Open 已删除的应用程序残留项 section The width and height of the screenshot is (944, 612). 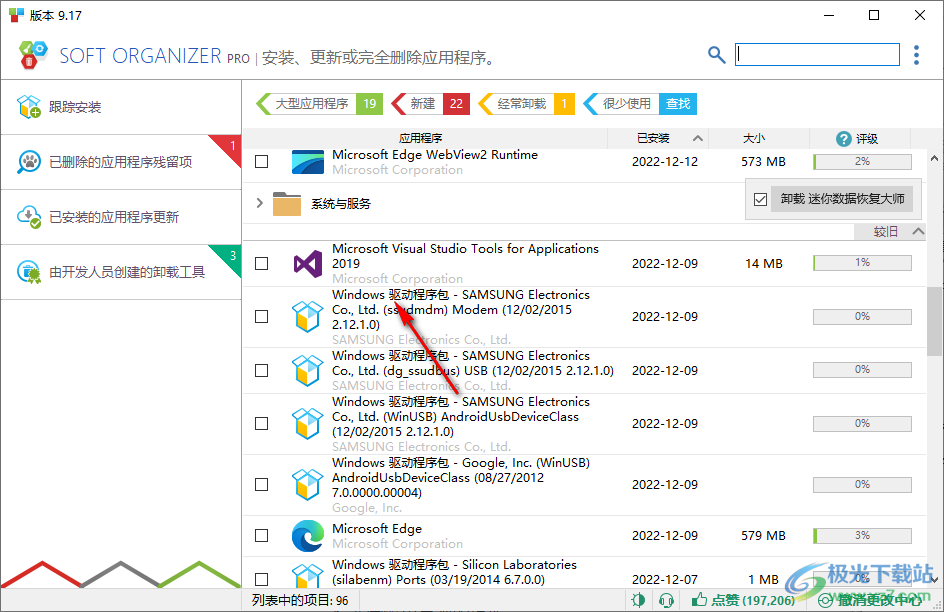click(x=121, y=162)
